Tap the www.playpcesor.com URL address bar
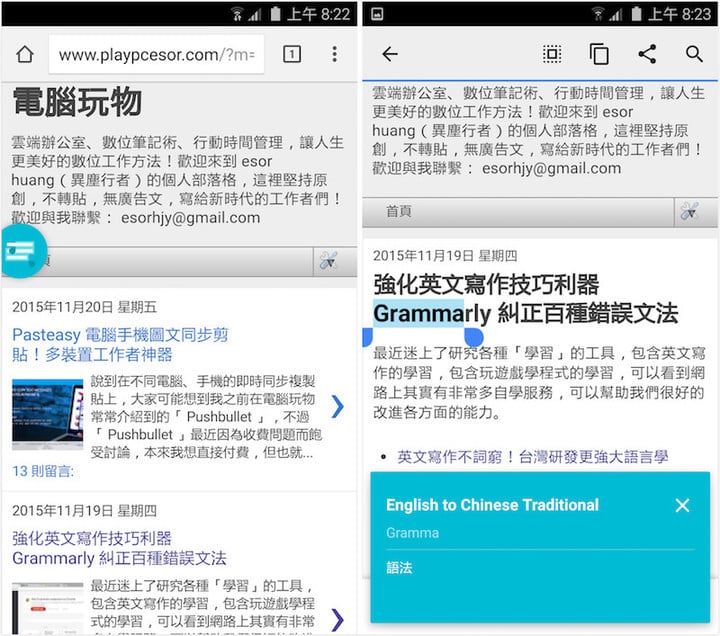 click(x=155, y=55)
